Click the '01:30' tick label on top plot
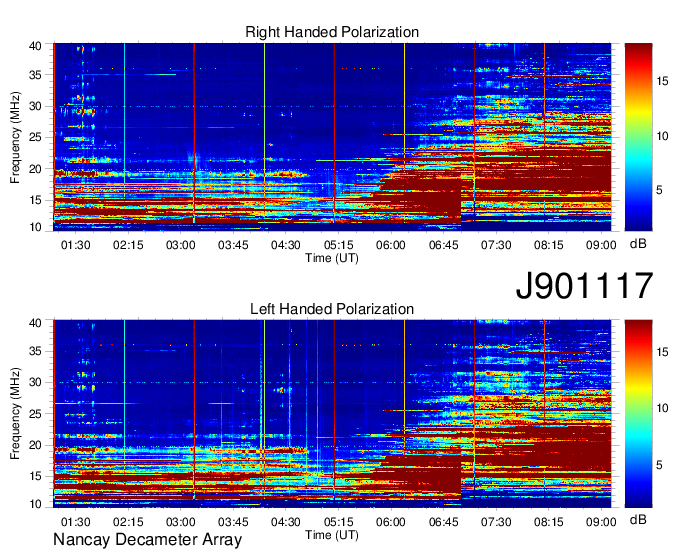Viewport: 680px width, 552px height. pos(75,245)
